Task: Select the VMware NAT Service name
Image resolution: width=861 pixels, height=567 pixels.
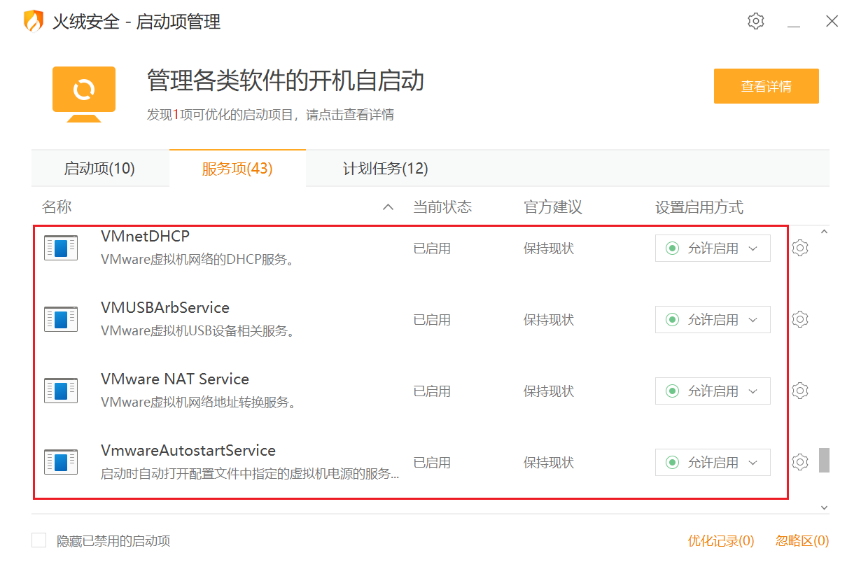Action: point(175,379)
